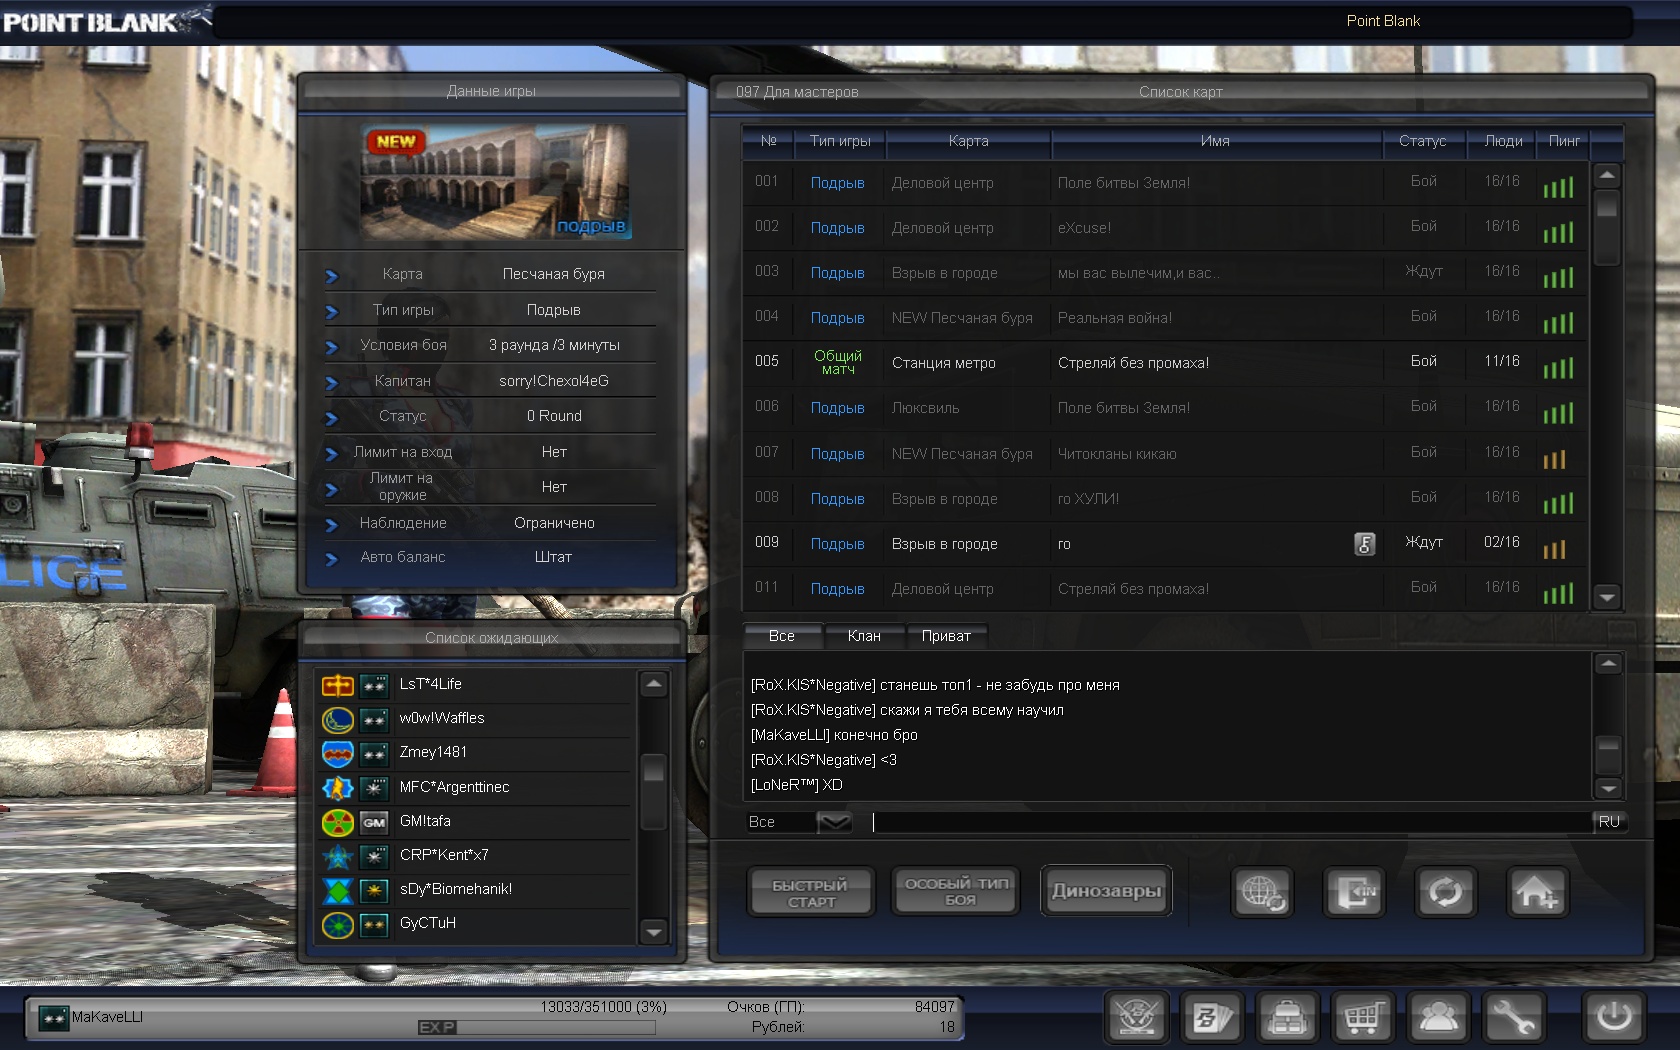The width and height of the screenshot is (1680, 1050).
Task: Sort rooms by Имя column header
Action: coord(1215,141)
